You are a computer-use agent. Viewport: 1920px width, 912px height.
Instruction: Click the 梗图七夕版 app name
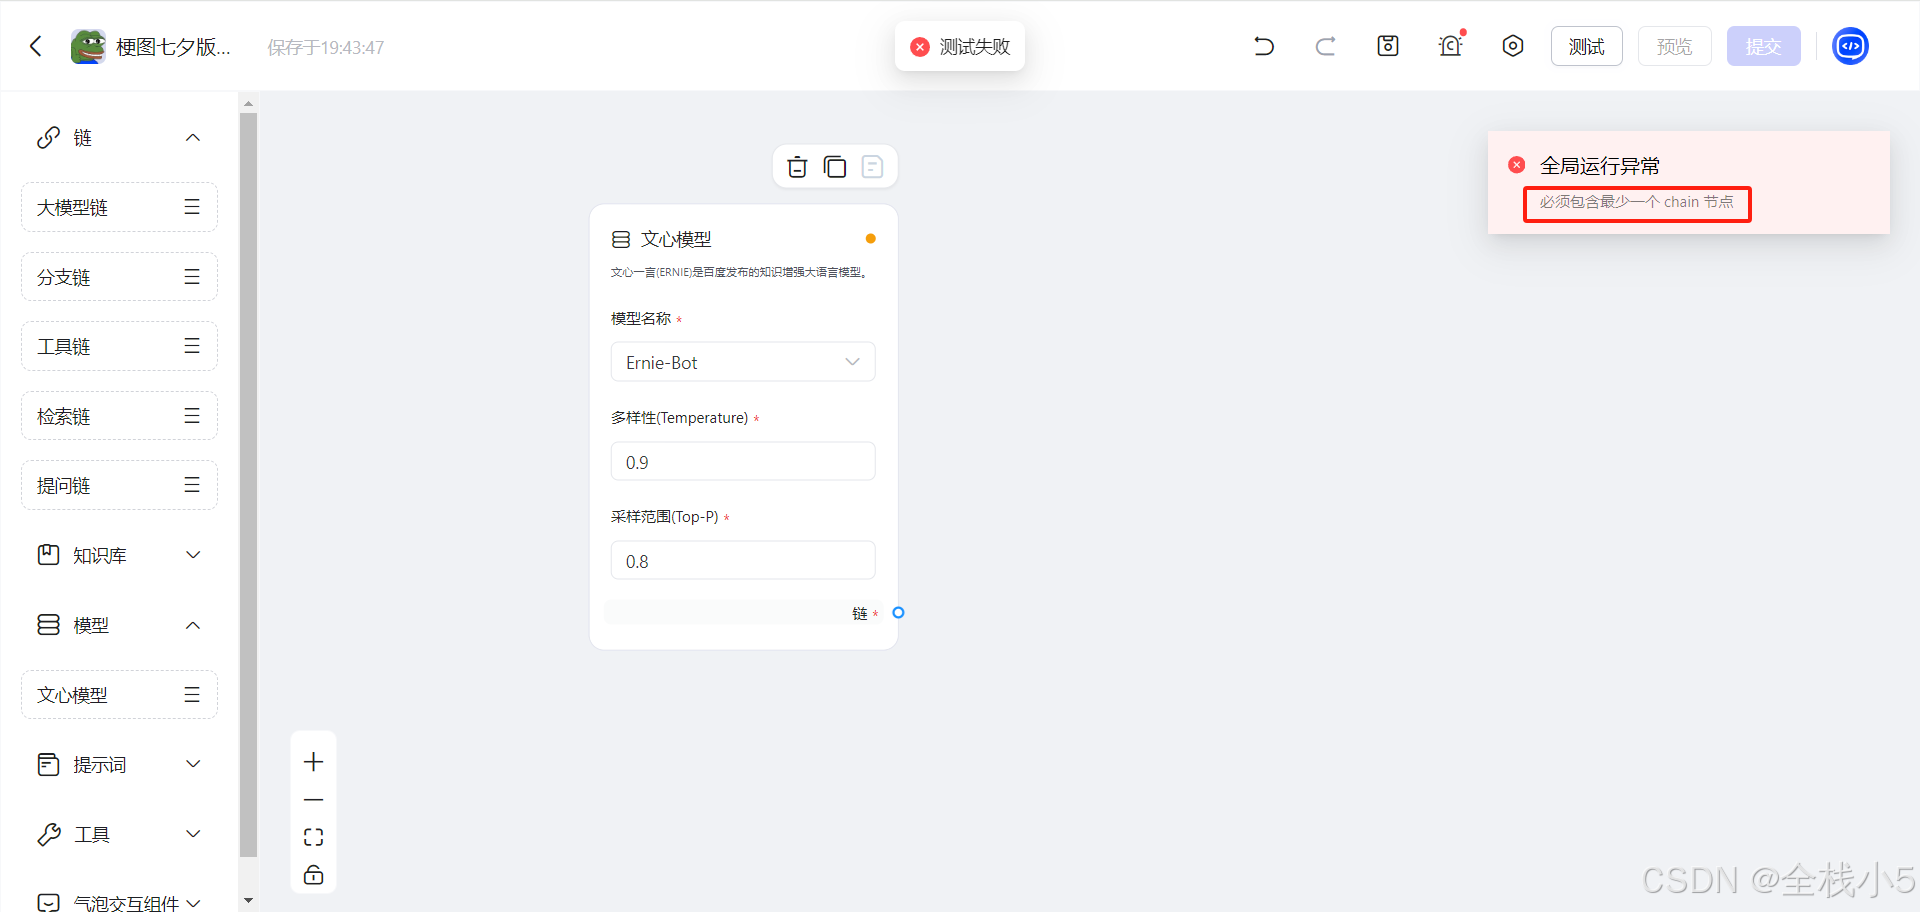173,47
